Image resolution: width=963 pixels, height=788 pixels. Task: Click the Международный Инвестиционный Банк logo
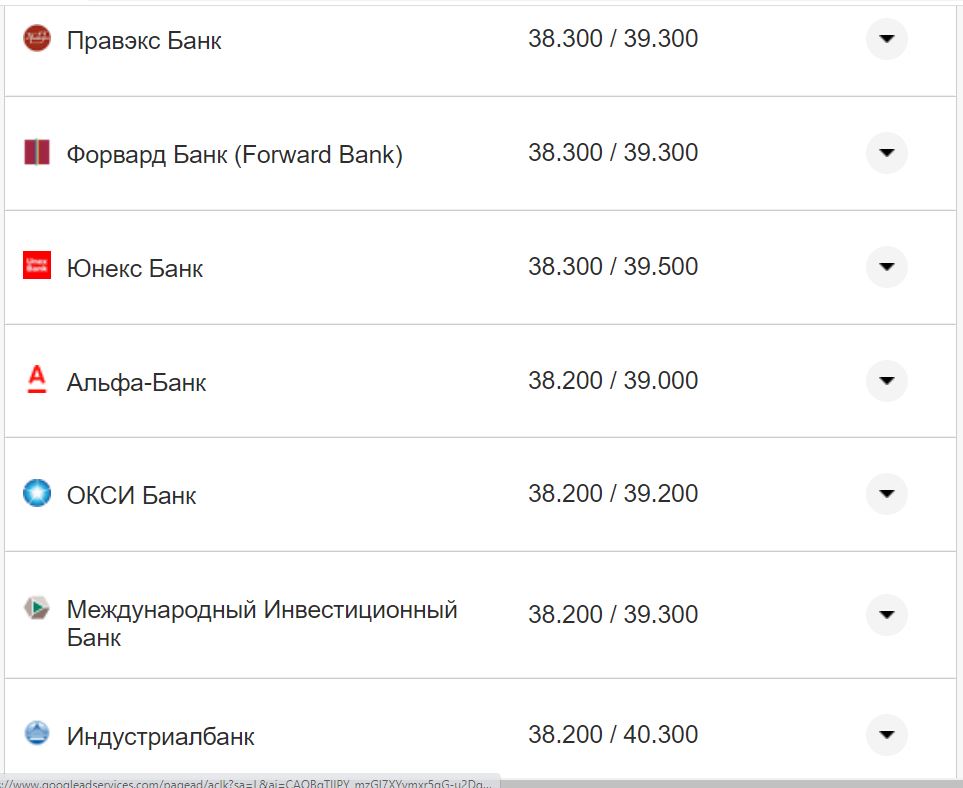[35, 608]
